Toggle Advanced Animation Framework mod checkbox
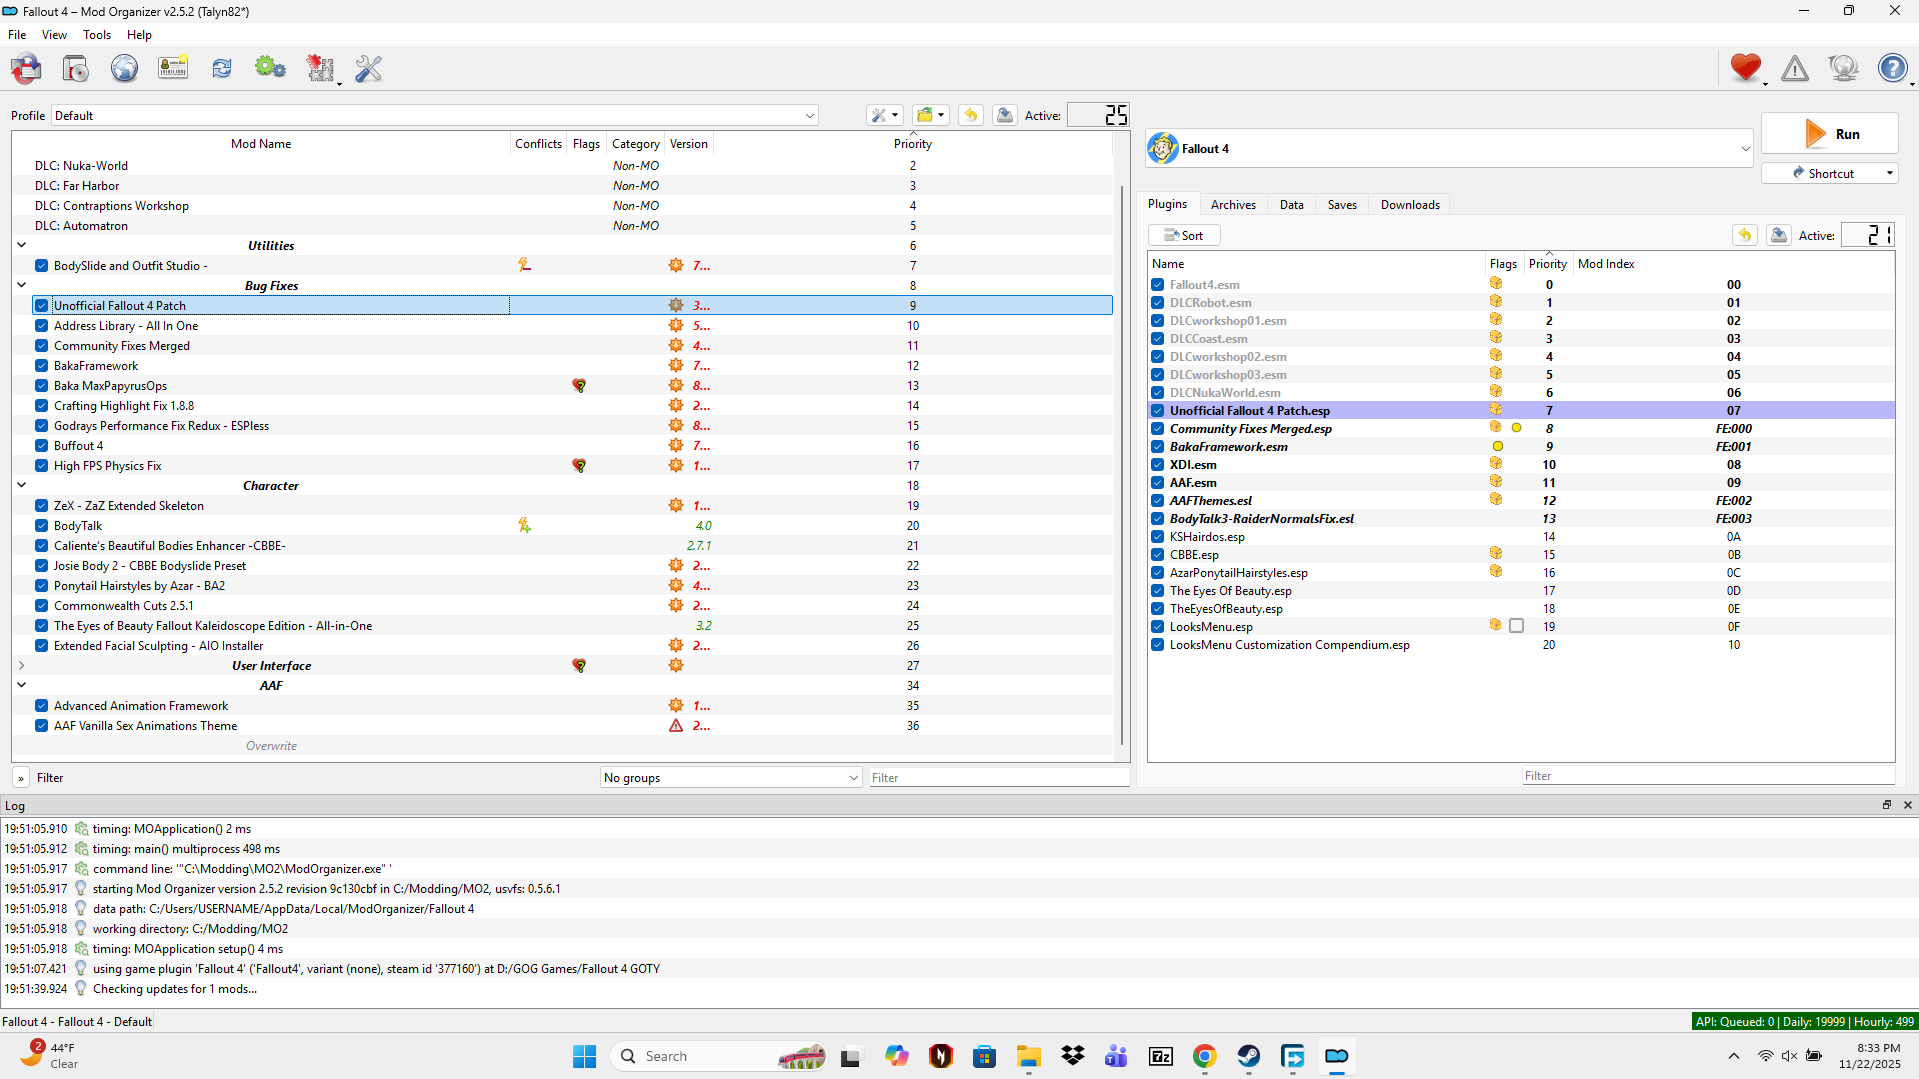This screenshot has height=1079, width=1919. click(x=41, y=706)
